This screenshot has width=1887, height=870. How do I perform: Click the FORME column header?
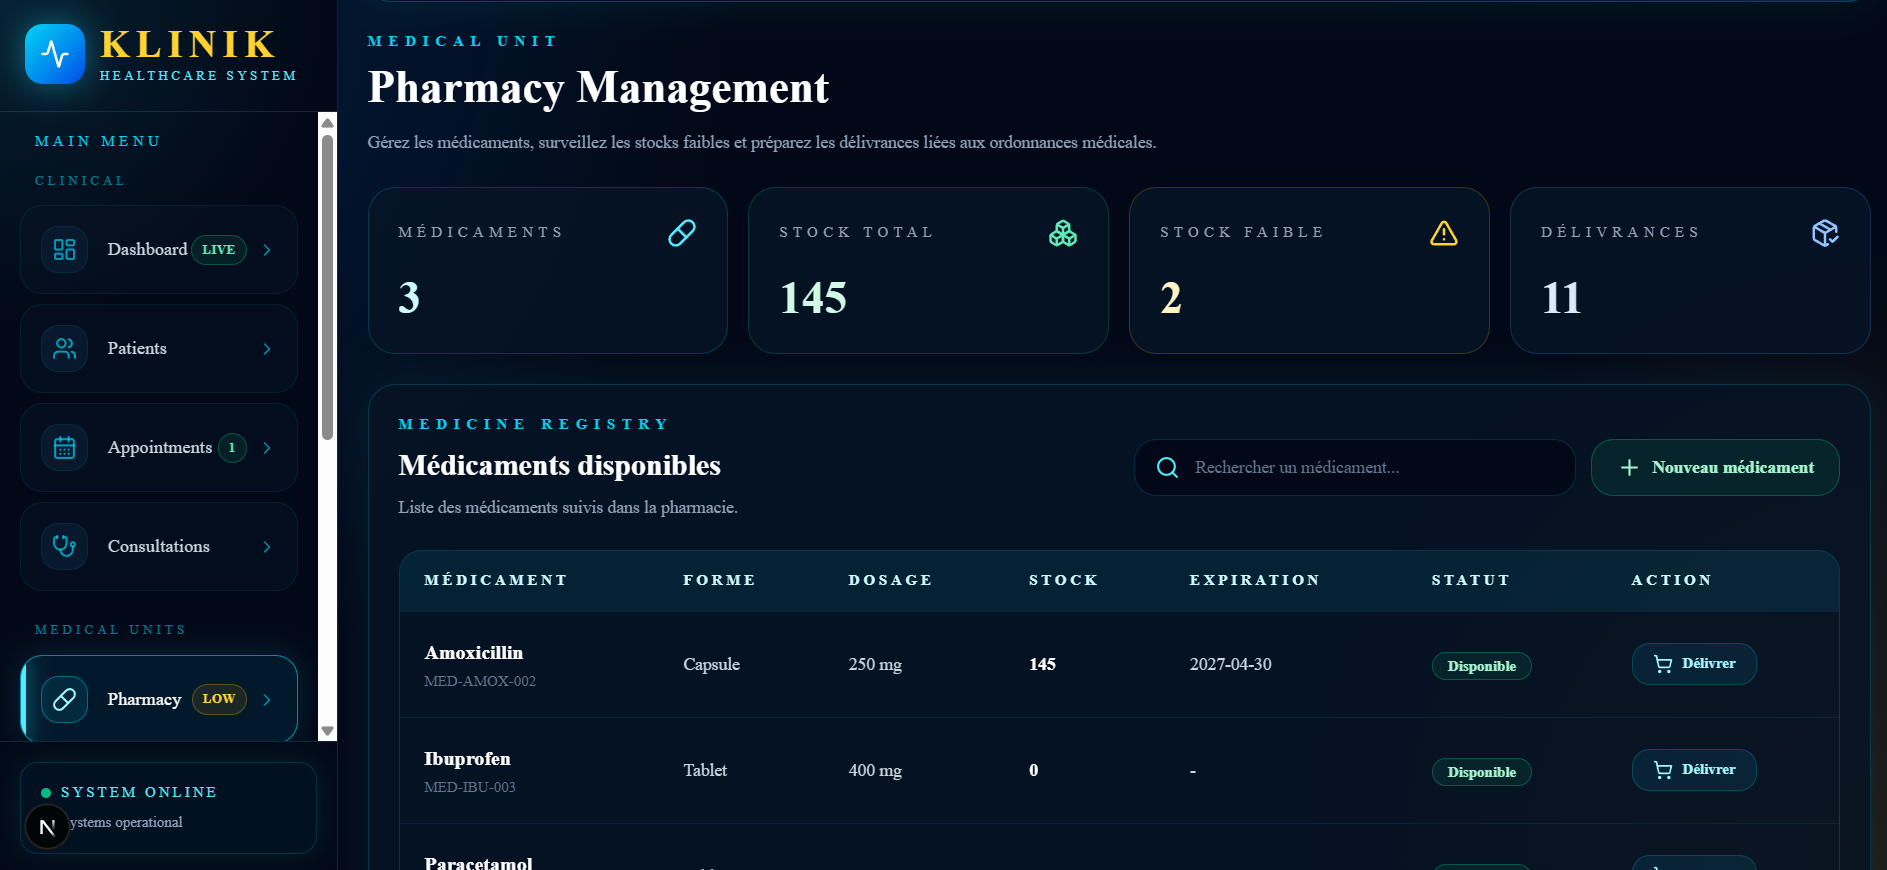719,580
